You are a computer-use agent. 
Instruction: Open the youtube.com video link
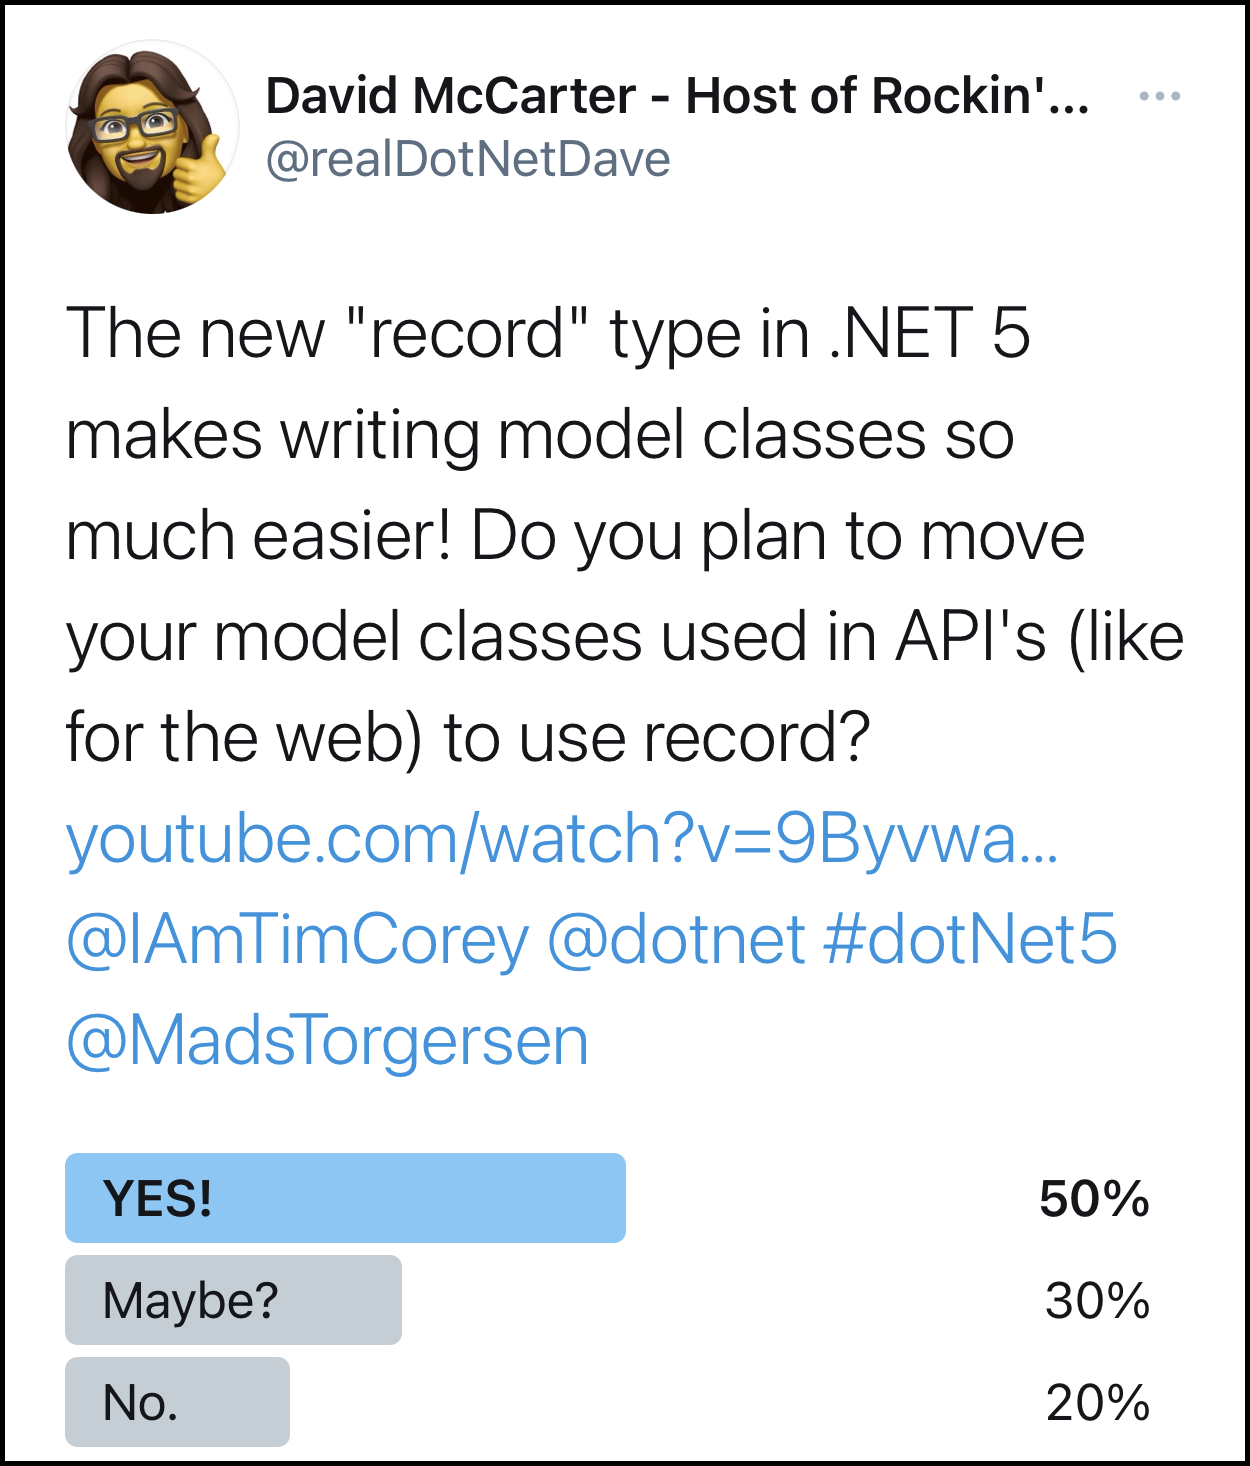click(565, 845)
